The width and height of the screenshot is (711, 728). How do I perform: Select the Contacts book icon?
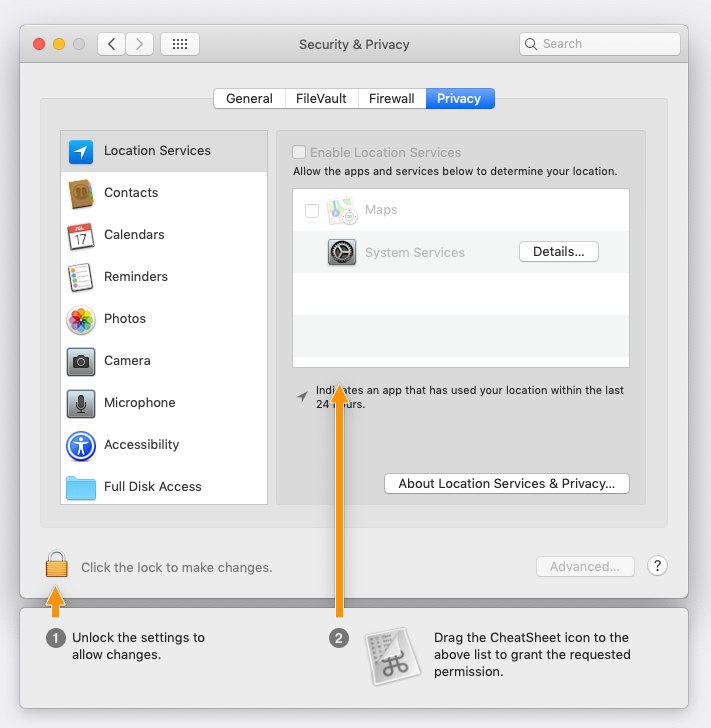click(x=81, y=194)
